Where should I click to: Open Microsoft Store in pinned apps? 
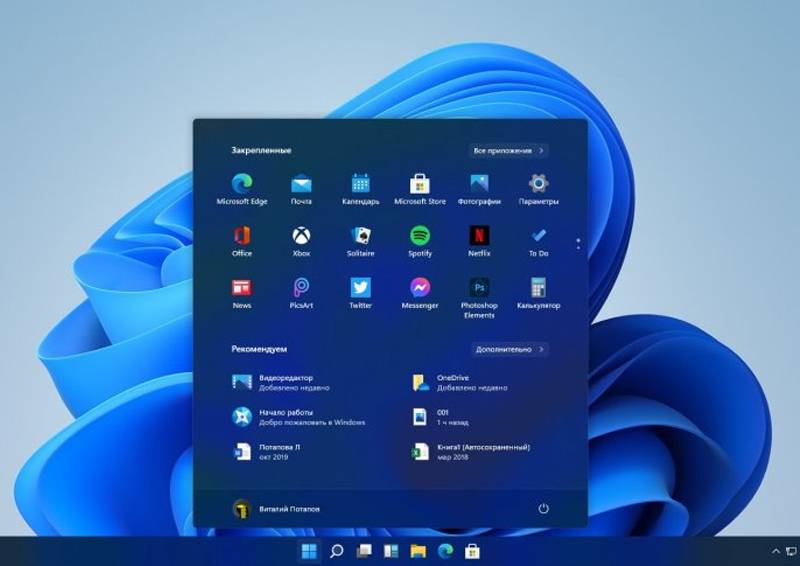pyautogui.click(x=419, y=189)
